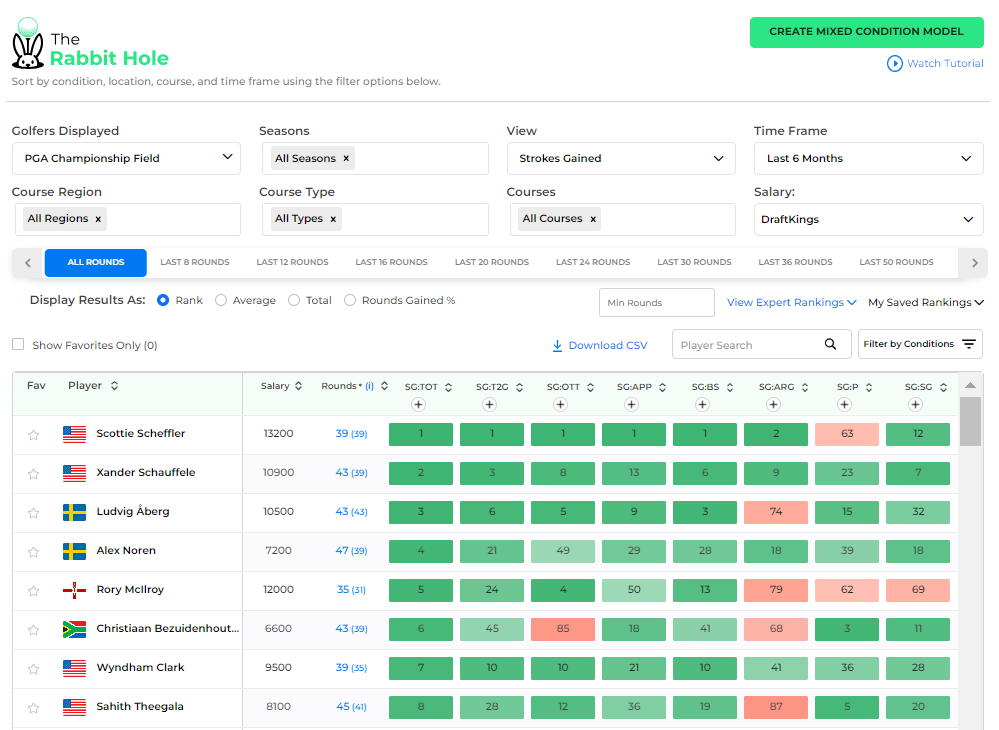The width and height of the screenshot is (999, 730).
Task: Click the Min Rounds input field
Action: (x=657, y=303)
